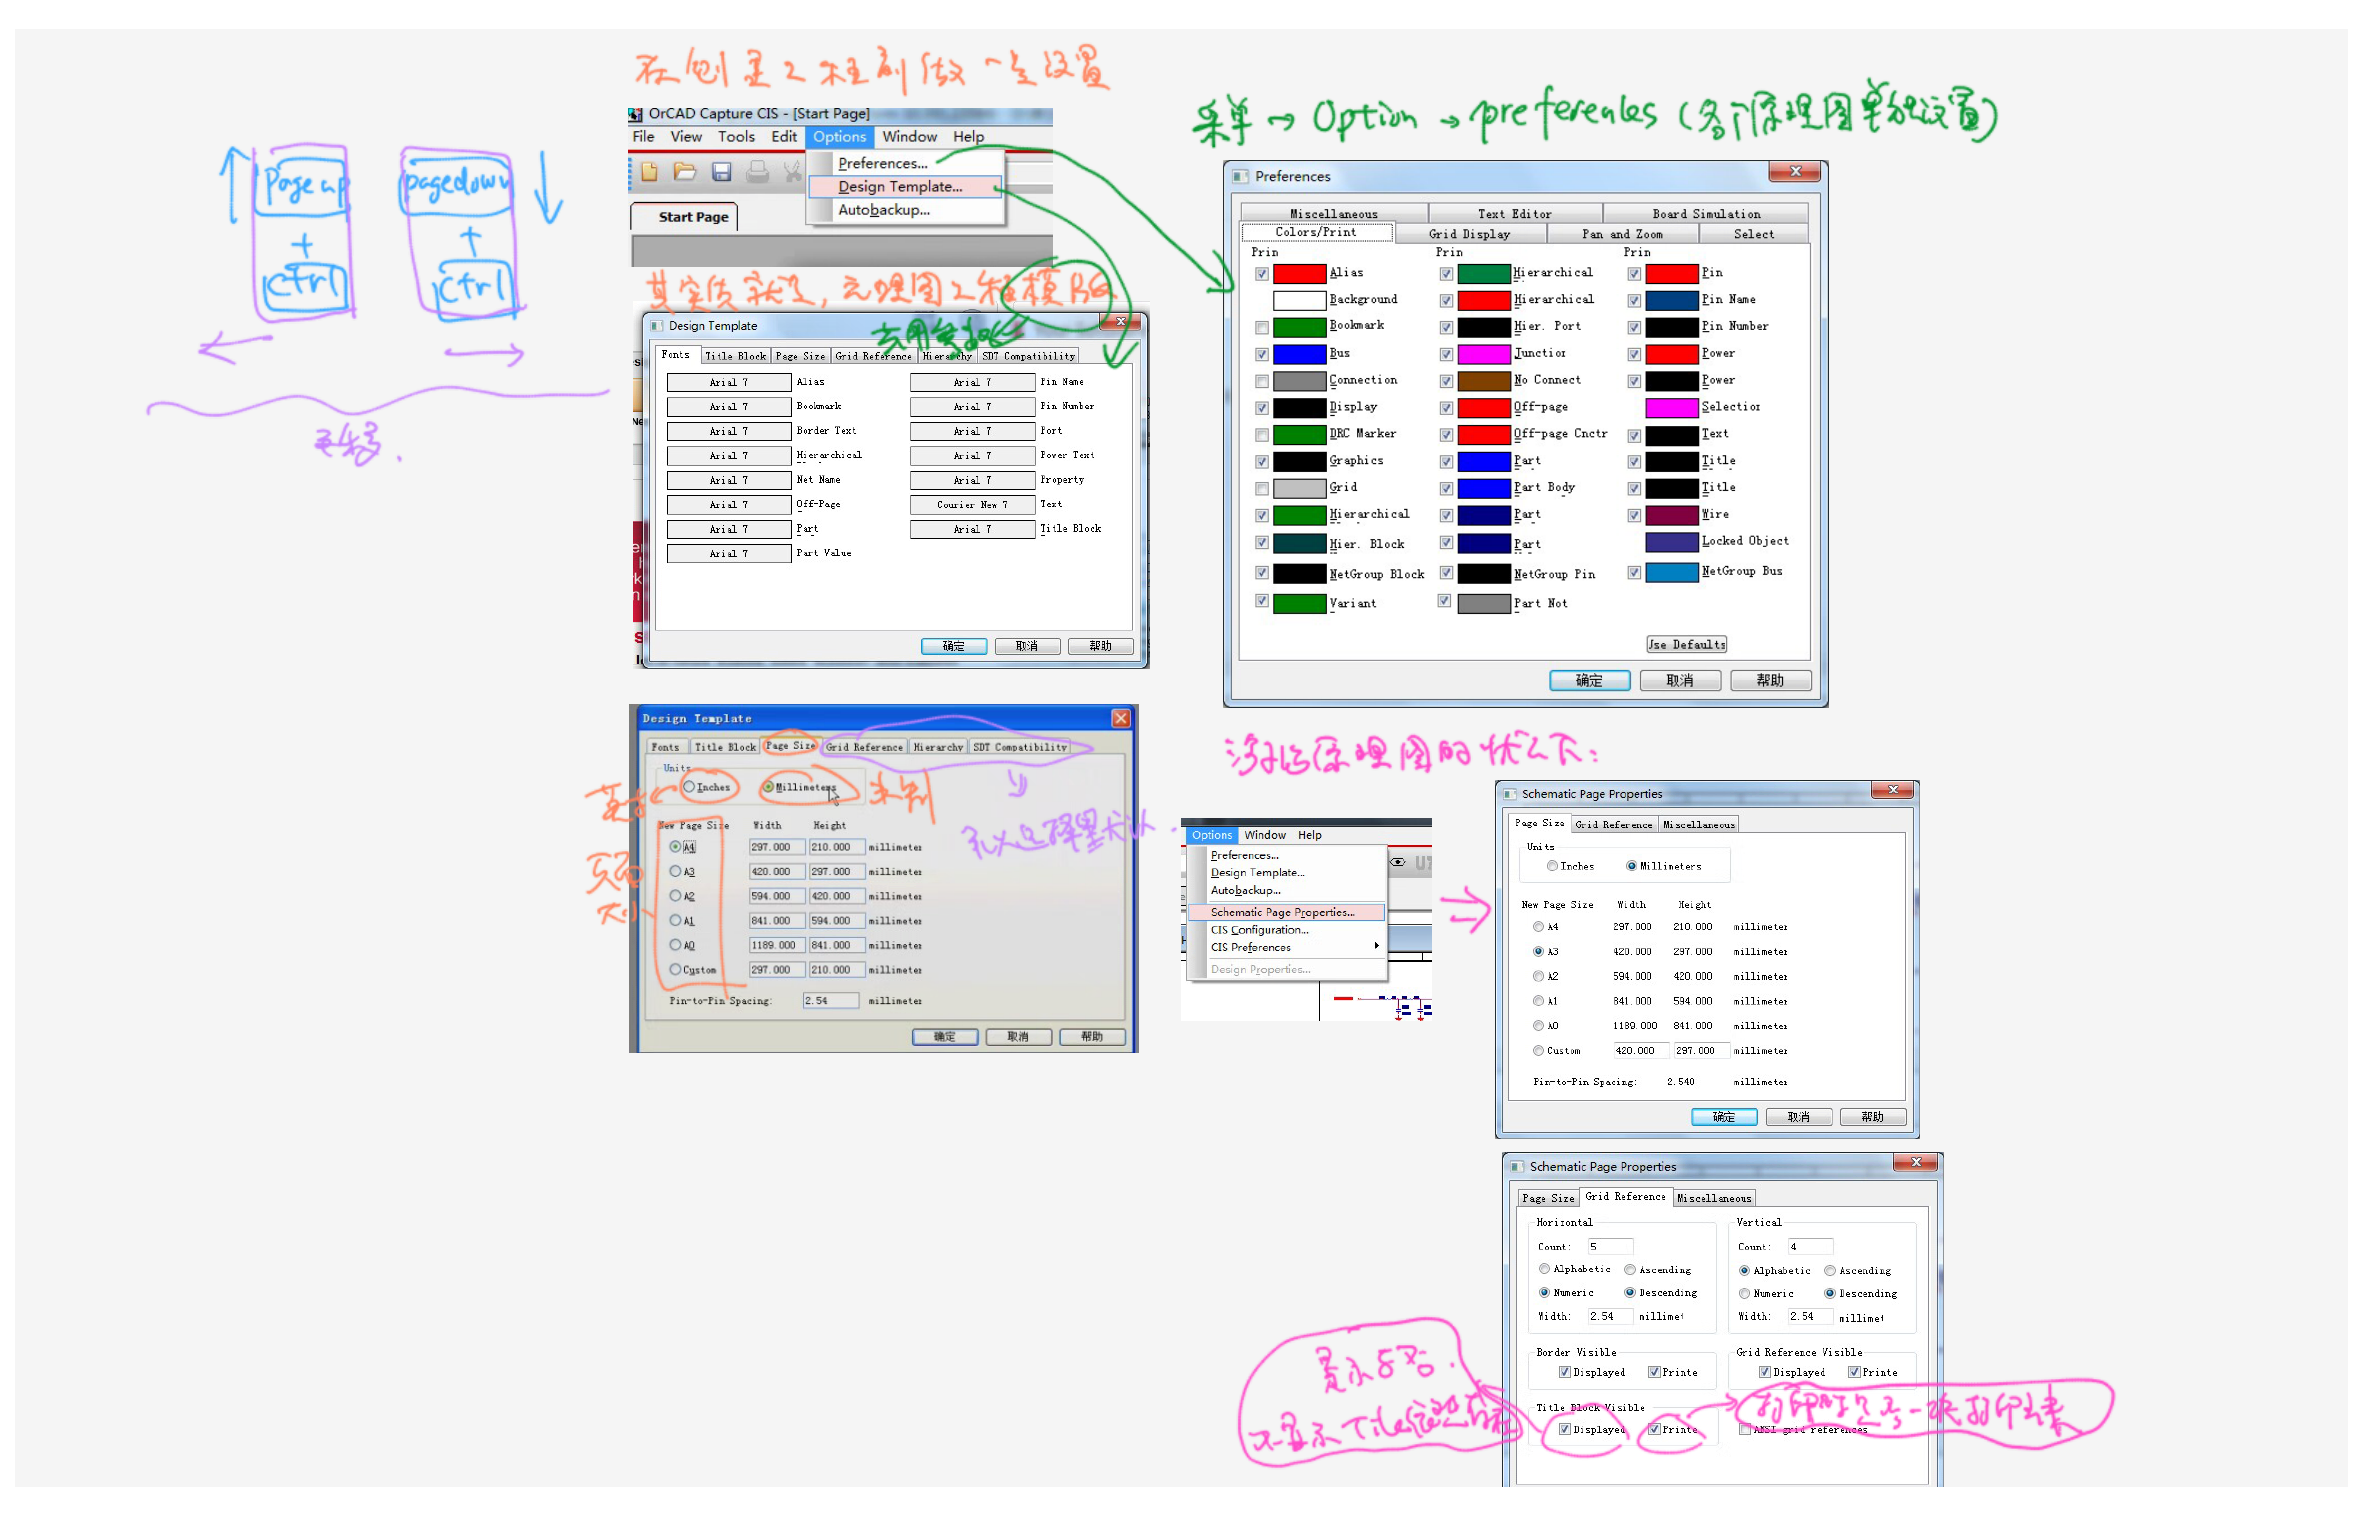Choose Autobackup... in the top Options dropdown
Screen dimensions: 2363x1517
pos(884,210)
